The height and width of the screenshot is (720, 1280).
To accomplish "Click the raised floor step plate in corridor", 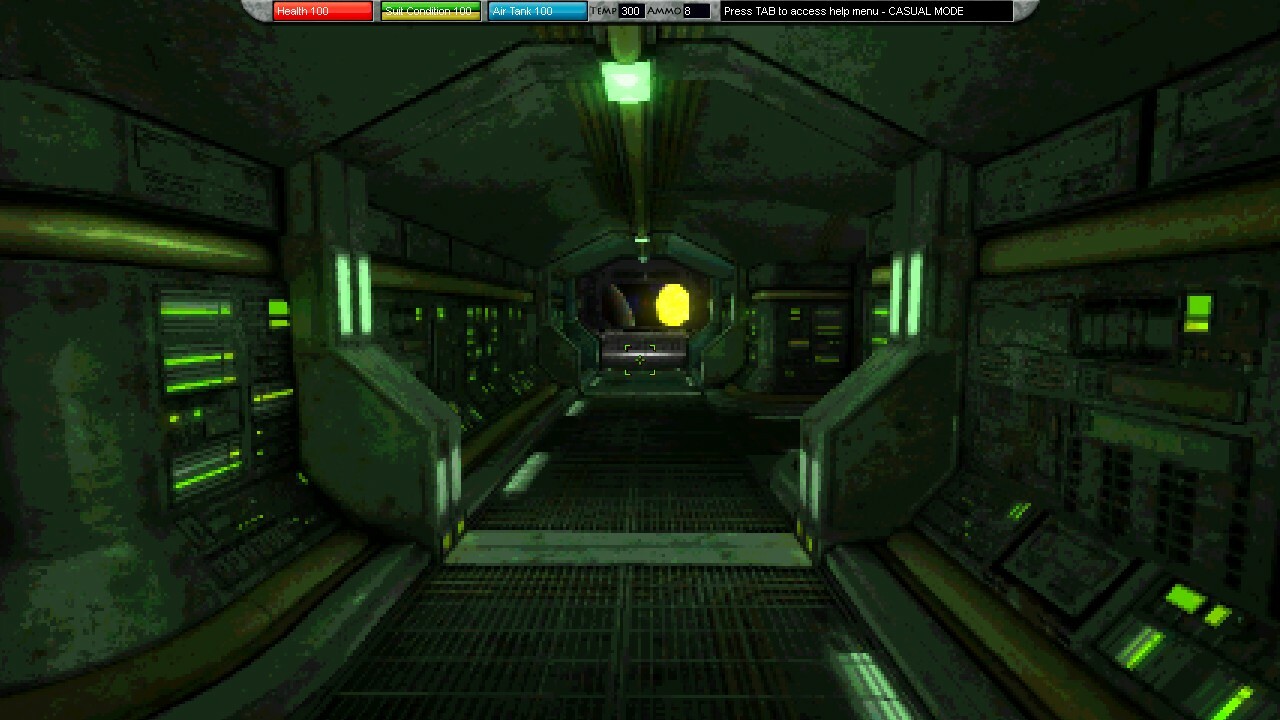I will (628, 548).
